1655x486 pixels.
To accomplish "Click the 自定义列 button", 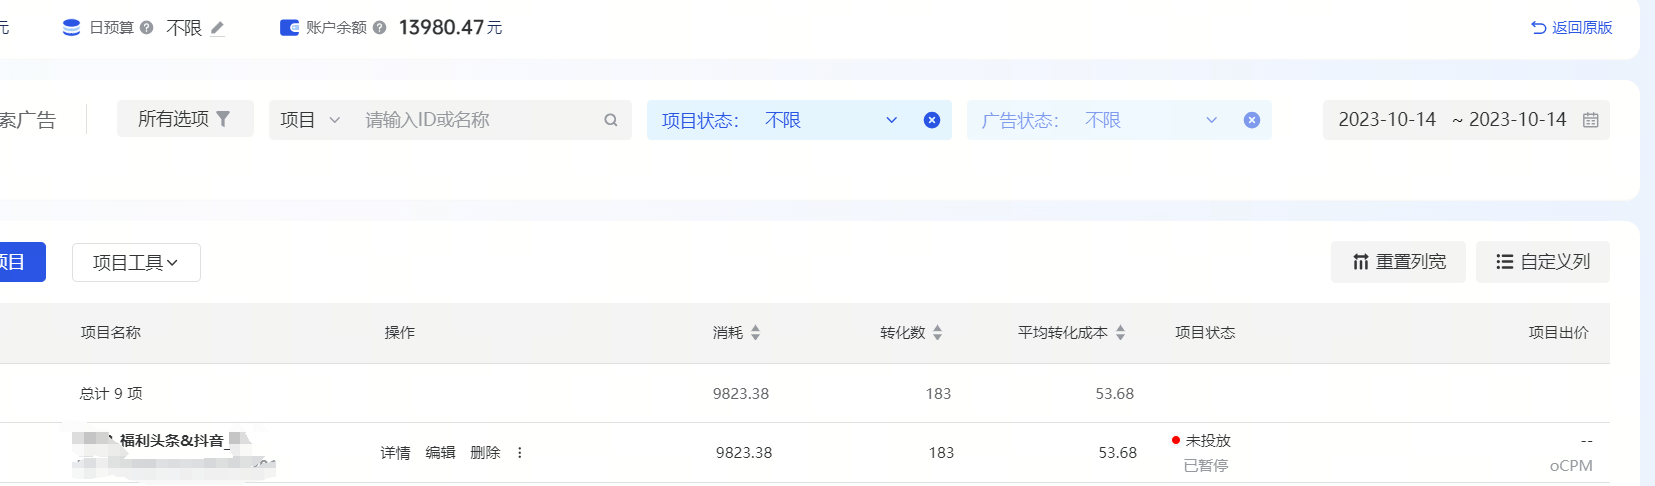I will 1542,262.
